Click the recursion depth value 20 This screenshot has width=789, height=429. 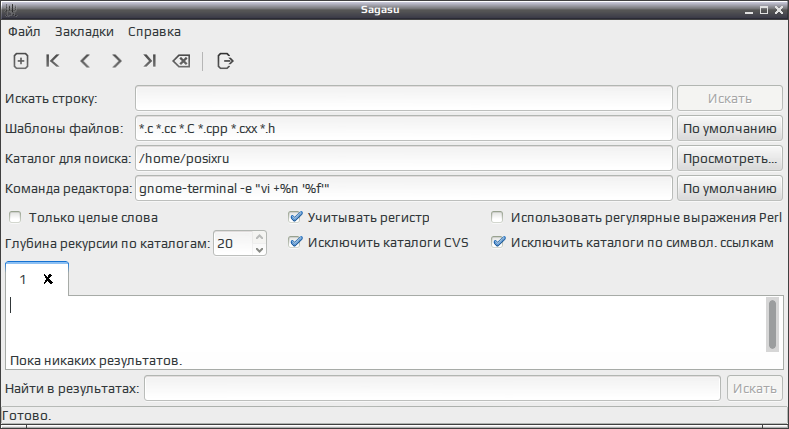click(x=232, y=243)
